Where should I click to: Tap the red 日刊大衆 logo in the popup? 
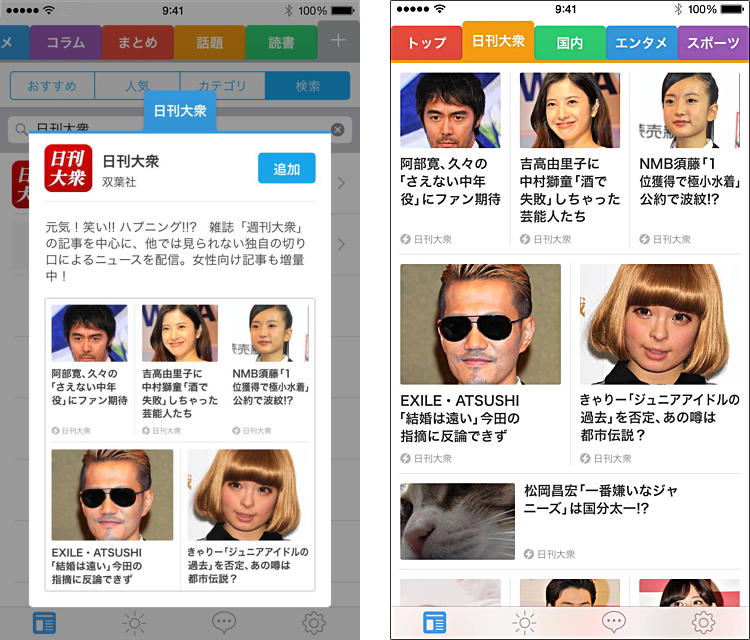click(x=68, y=168)
